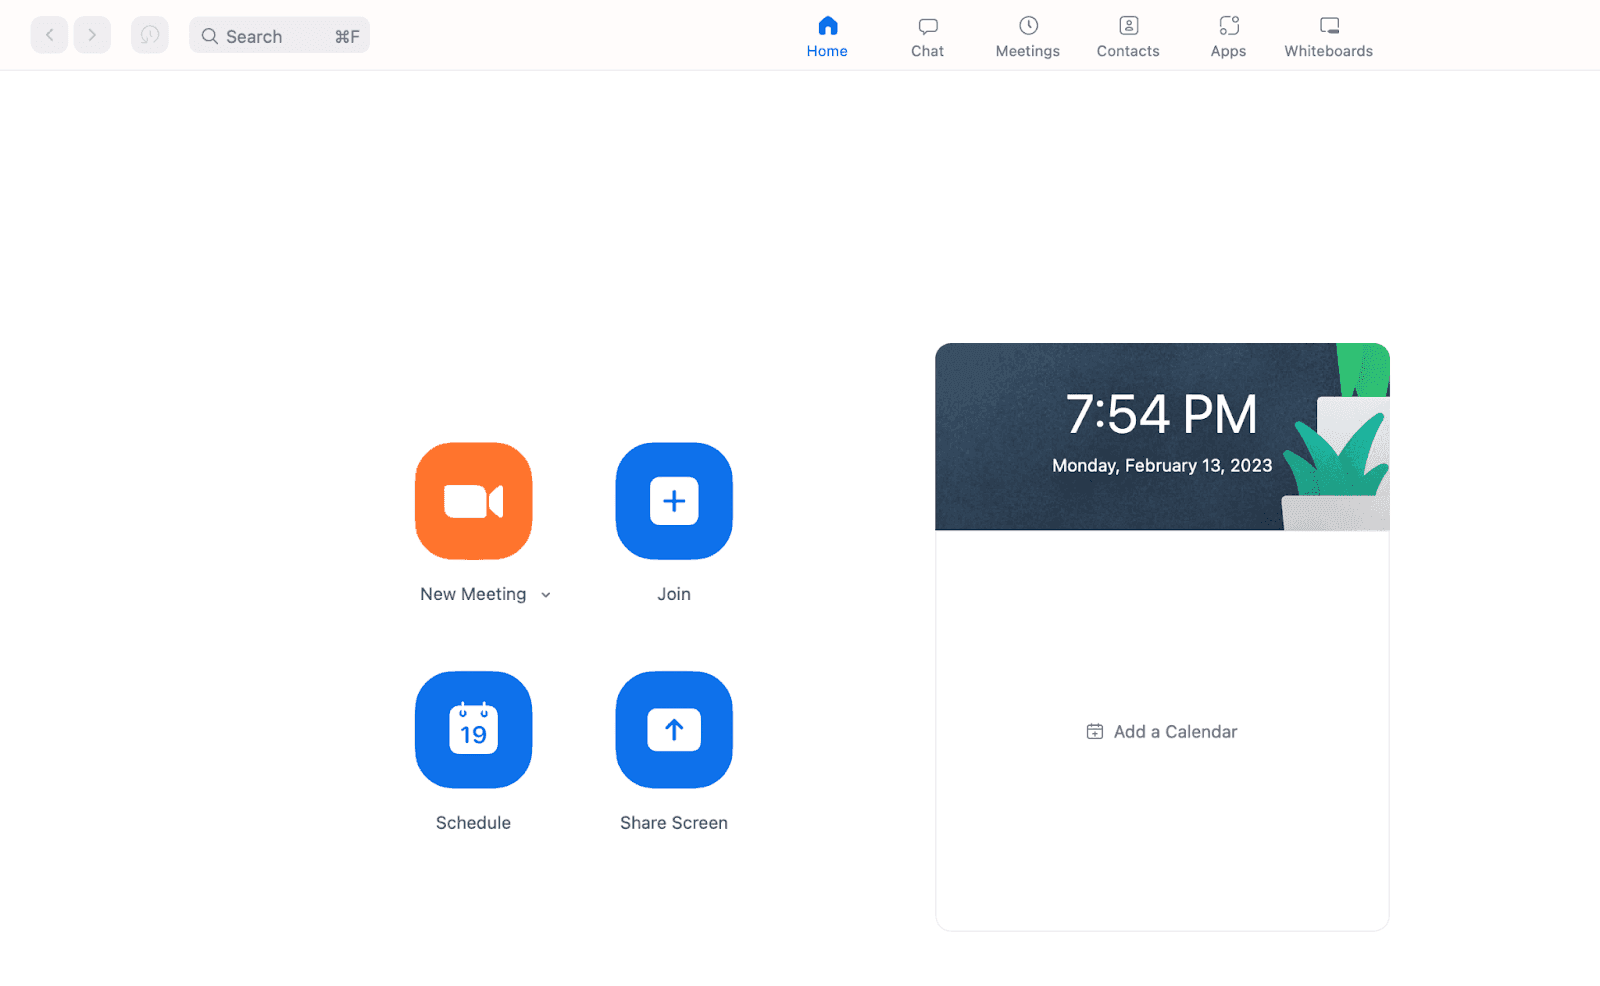The width and height of the screenshot is (1600, 986).
Task: Click the magnifier icon in Search
Action: click(210, 36)
